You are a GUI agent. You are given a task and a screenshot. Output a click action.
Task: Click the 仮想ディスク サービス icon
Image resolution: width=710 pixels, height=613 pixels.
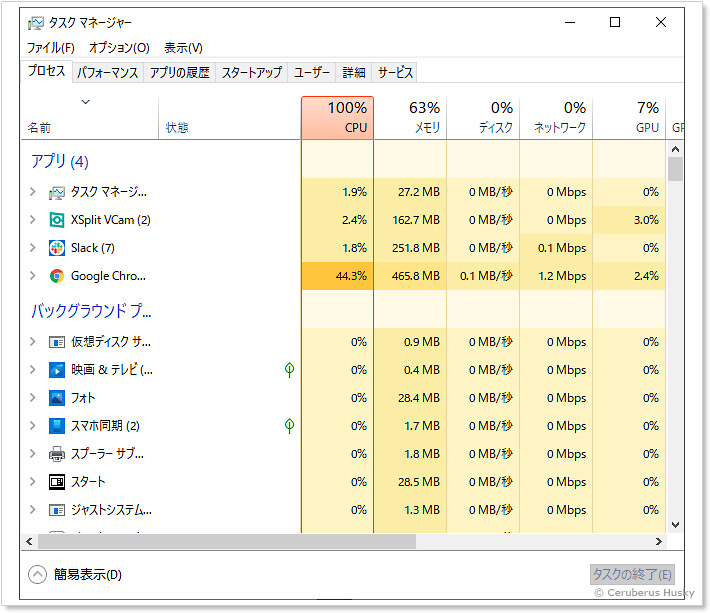(x=57, y=342)
